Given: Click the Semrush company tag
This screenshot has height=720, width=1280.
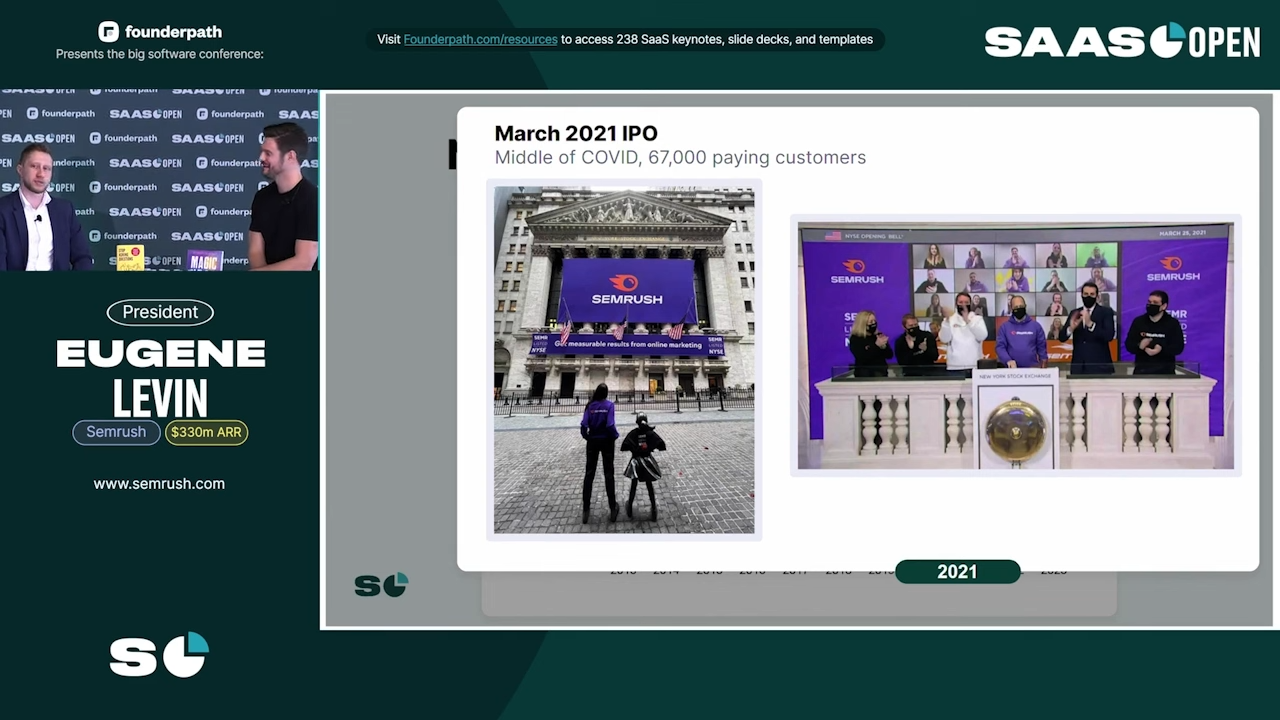Looking at the screenshot, I should pyautogui.click(x=116, y=432).
